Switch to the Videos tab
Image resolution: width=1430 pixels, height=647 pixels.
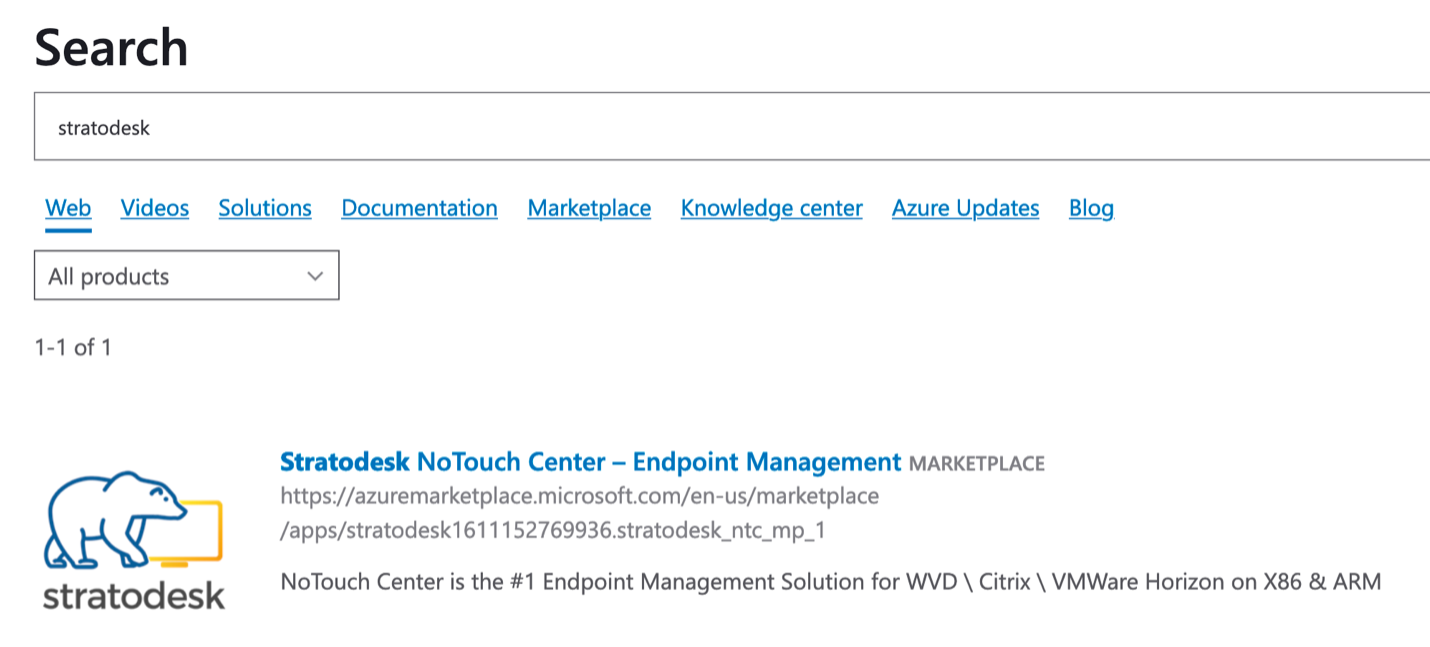point(155,208)
